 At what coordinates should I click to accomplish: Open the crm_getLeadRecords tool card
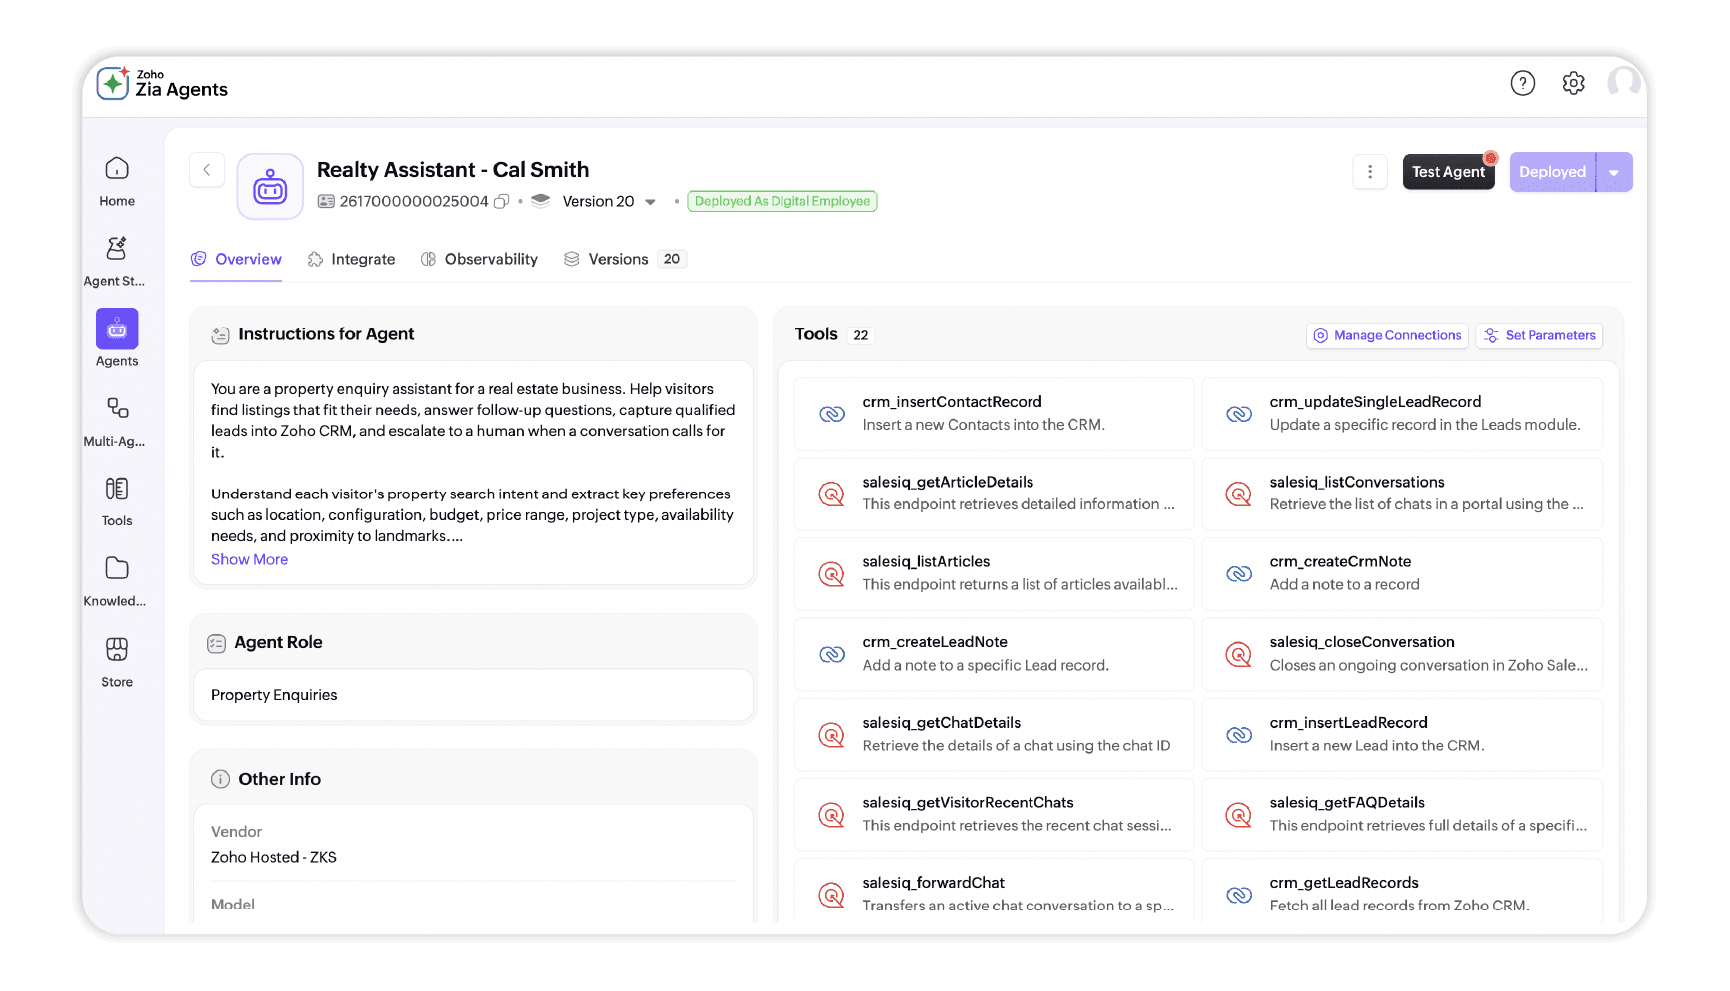pyautogui.click(x=1402, y=891)
